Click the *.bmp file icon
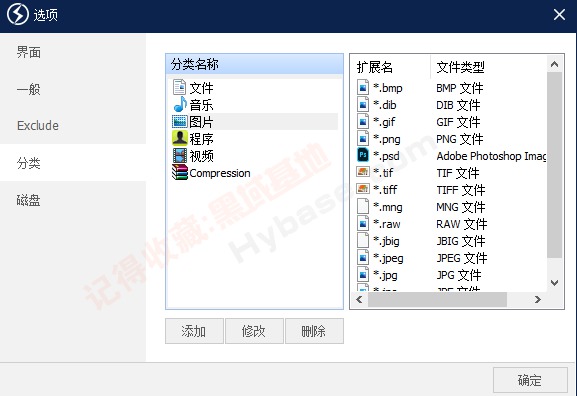577x396 pixels. click(x=362, y=88)
